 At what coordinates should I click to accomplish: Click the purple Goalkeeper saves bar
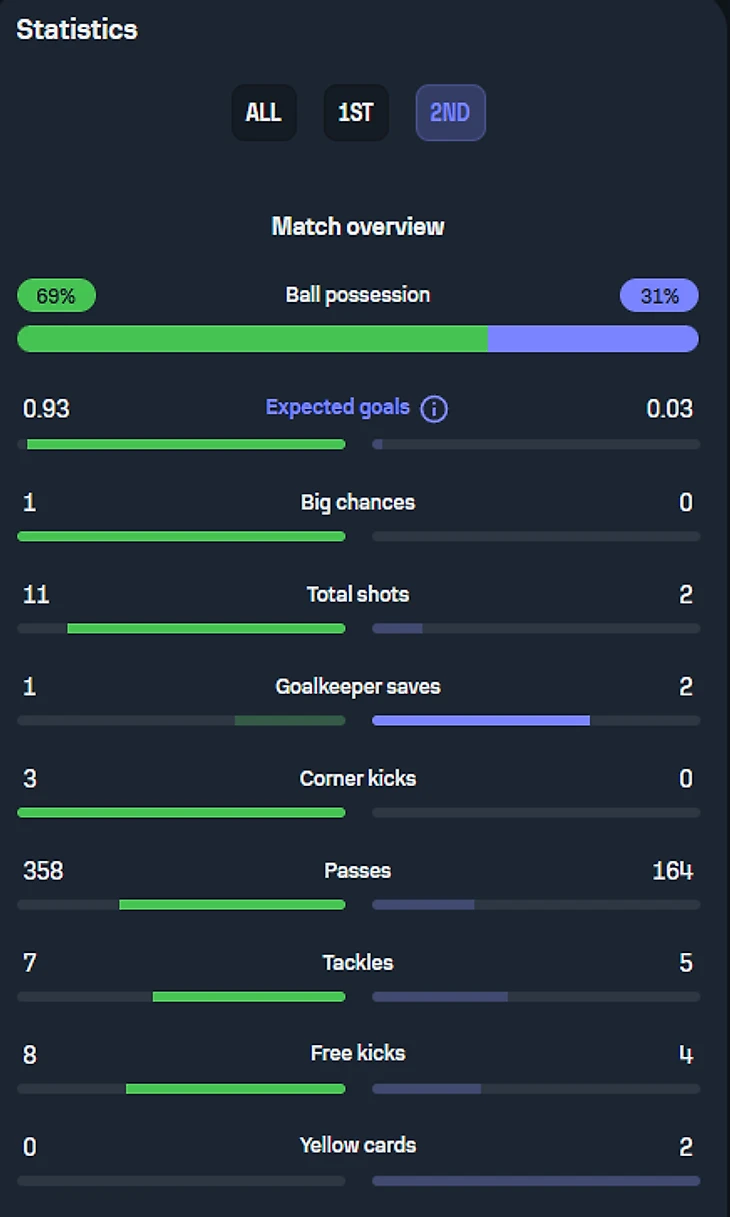coord(481,720)
